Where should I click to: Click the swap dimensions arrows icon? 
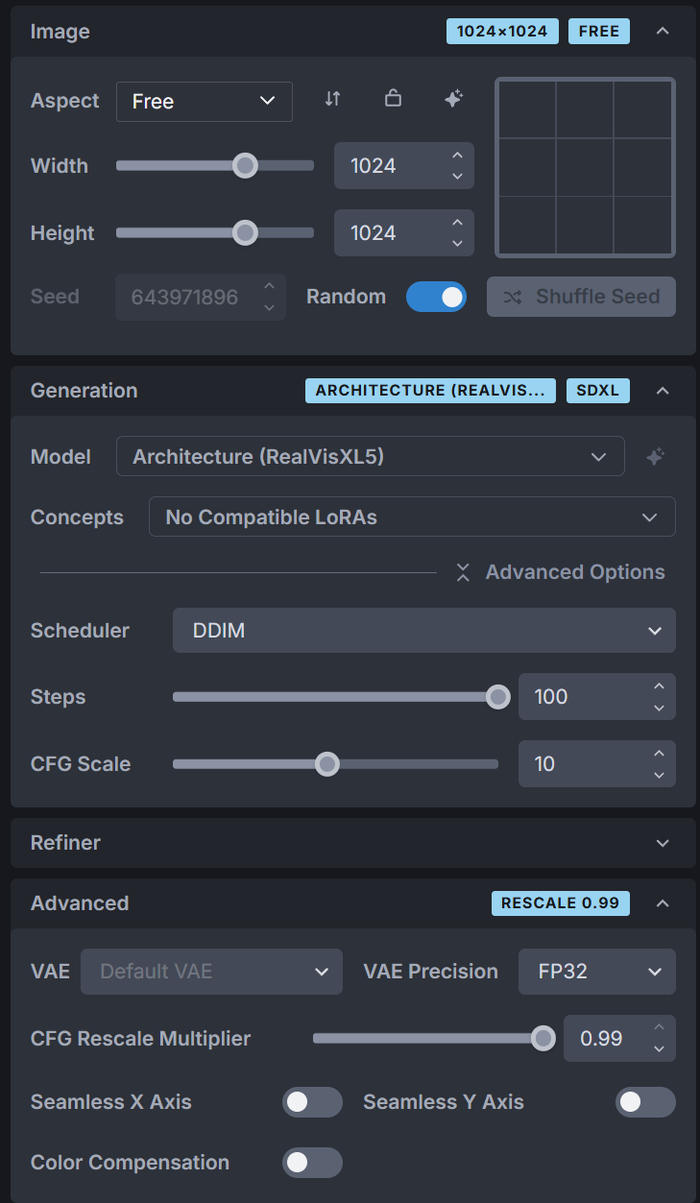tap(333, 99)
